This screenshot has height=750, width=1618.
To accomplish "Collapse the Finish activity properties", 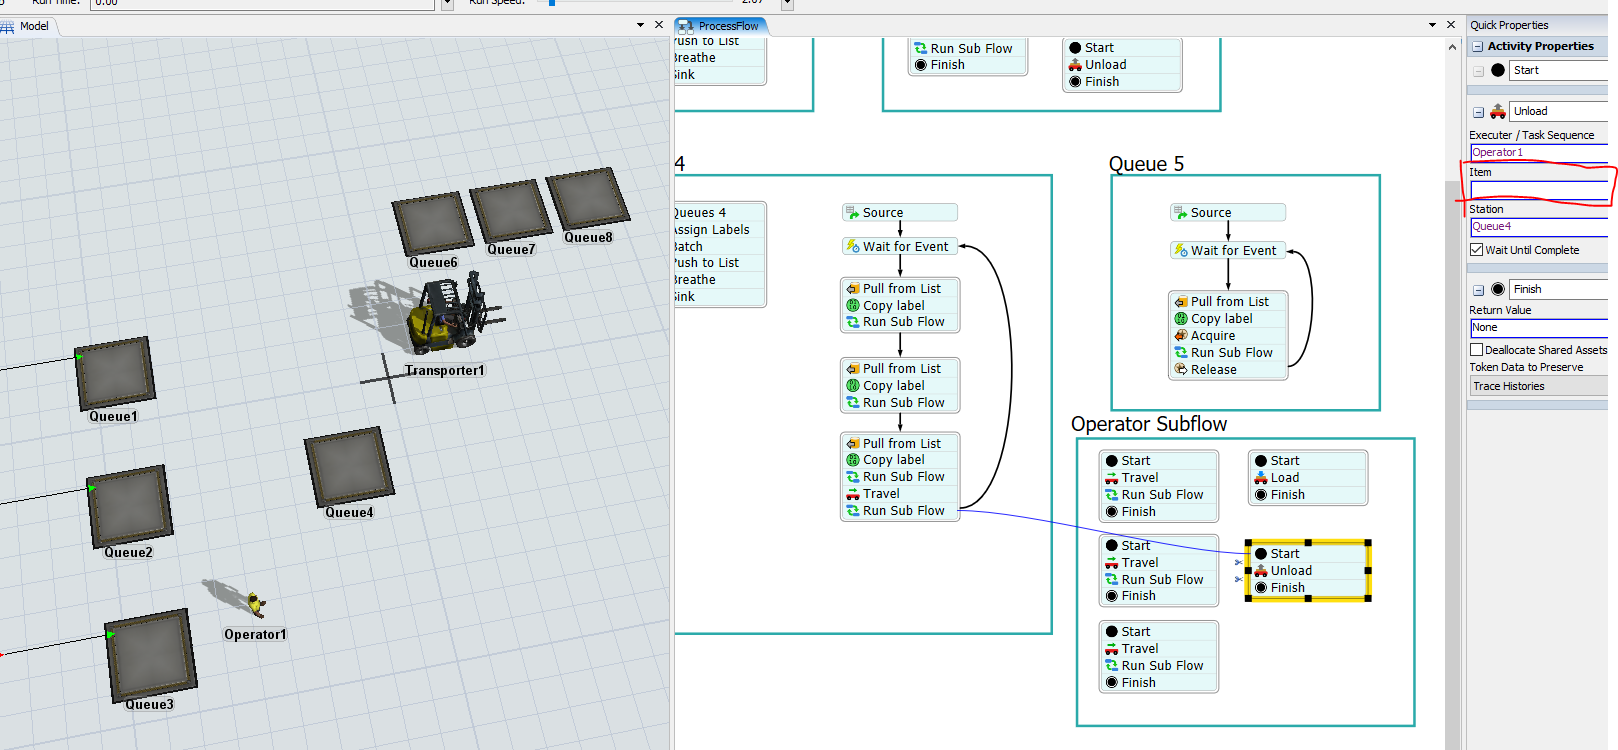I will 1478,290.
